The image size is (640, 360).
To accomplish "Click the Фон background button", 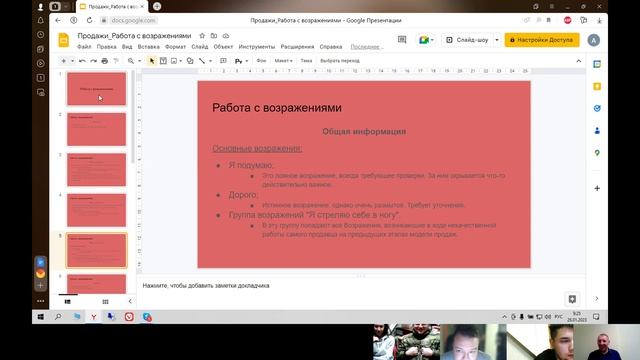I will point(261,61).
